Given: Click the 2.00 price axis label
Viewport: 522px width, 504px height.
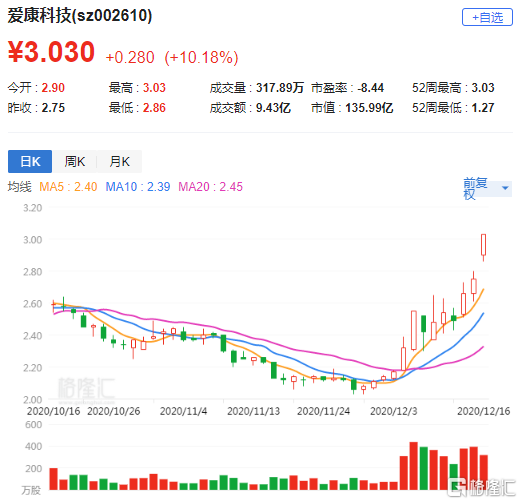Looking at the screenshot, I should tap(33, 399).
